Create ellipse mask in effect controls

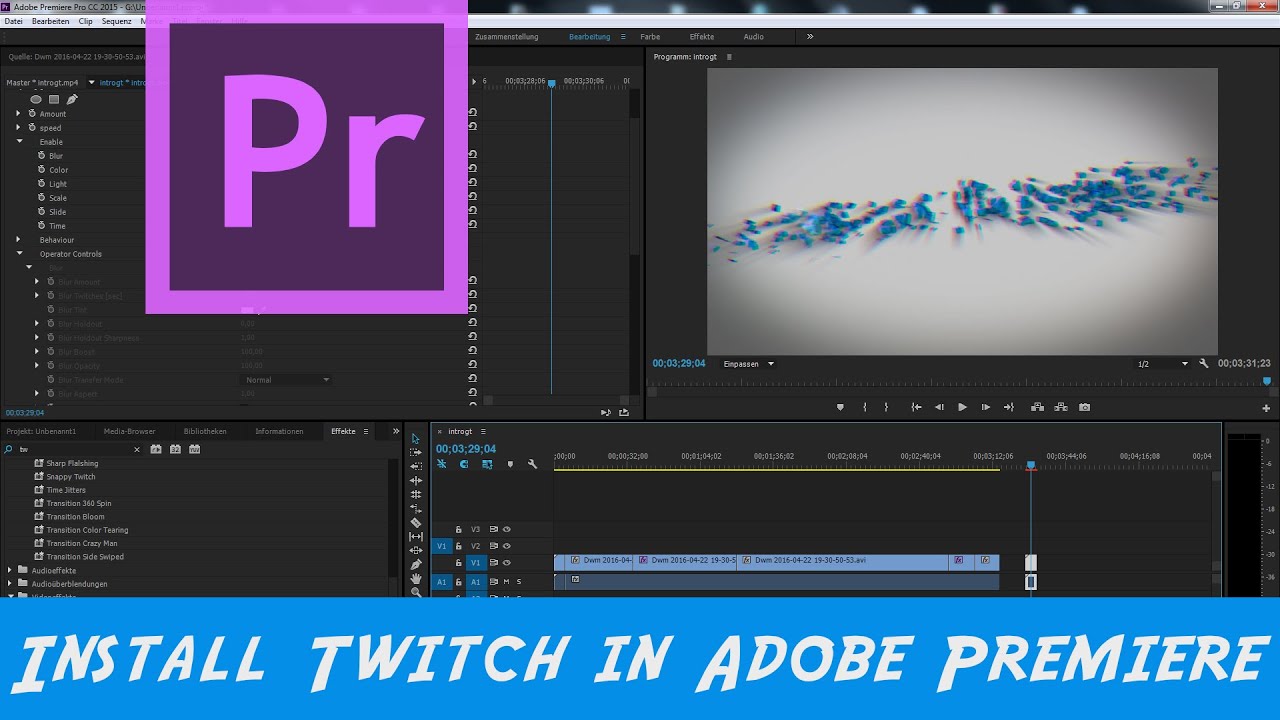[x=36, y=99]
